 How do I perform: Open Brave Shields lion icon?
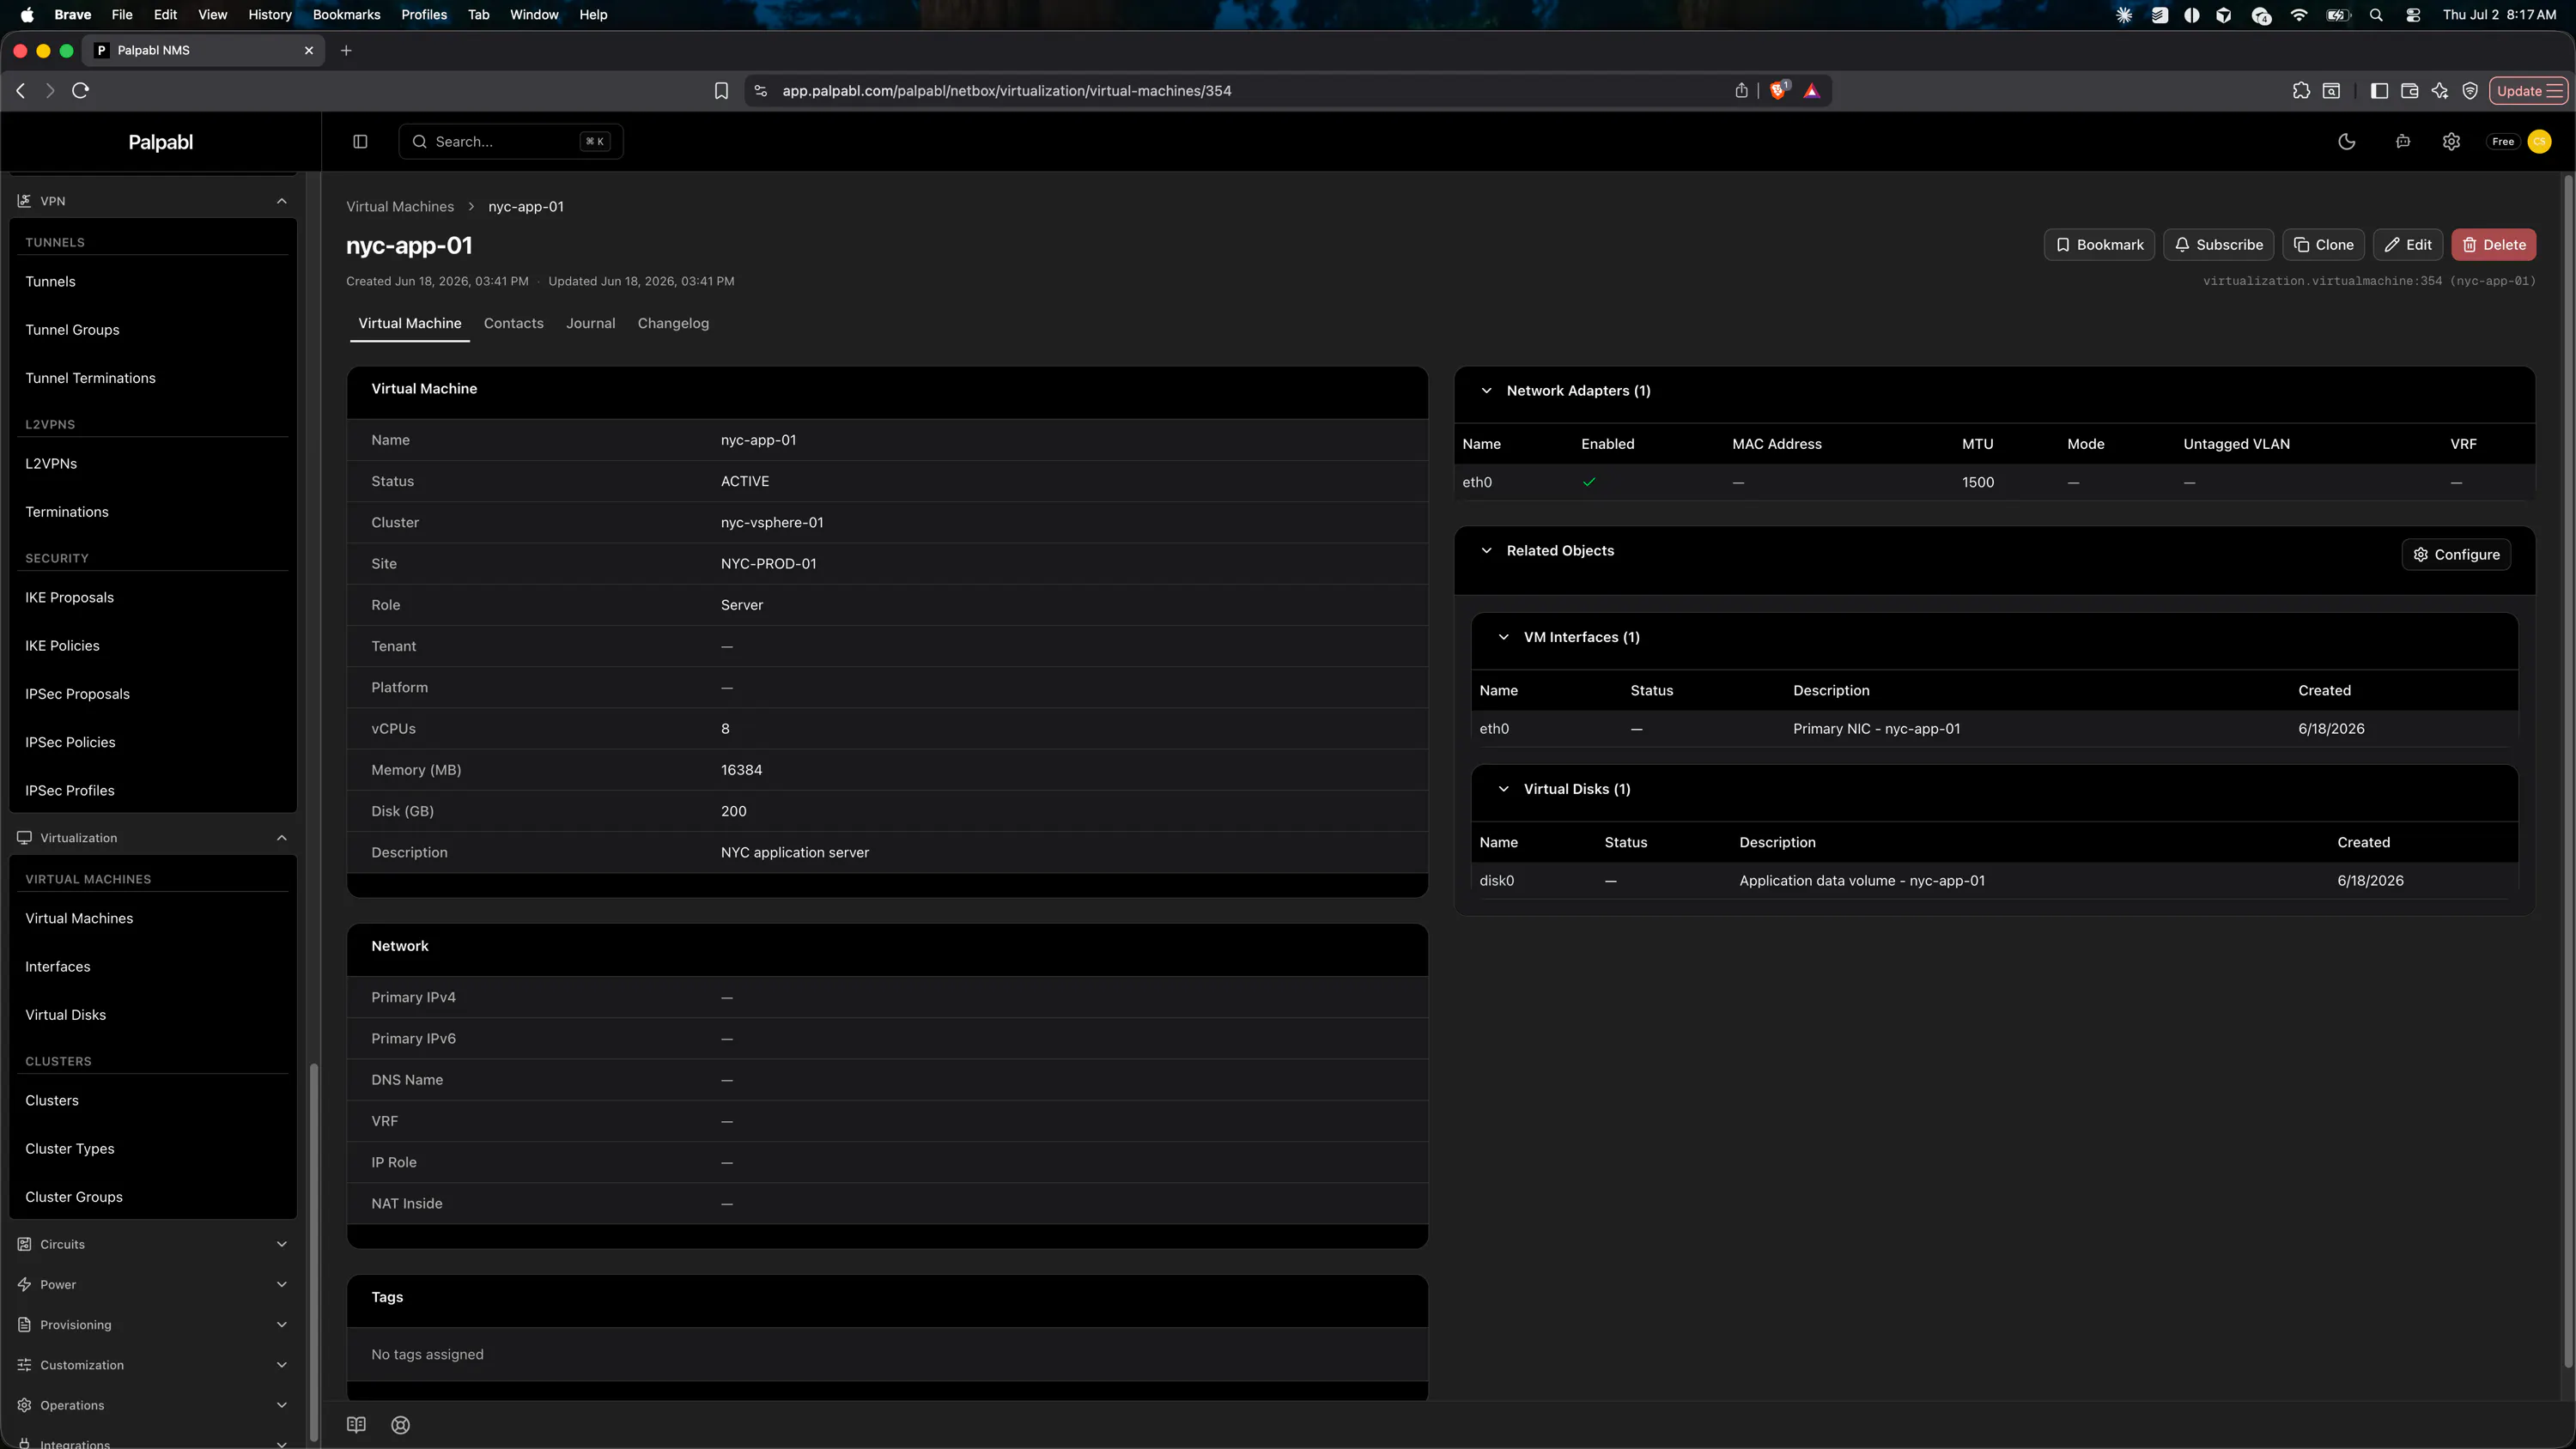(1778, 91)
